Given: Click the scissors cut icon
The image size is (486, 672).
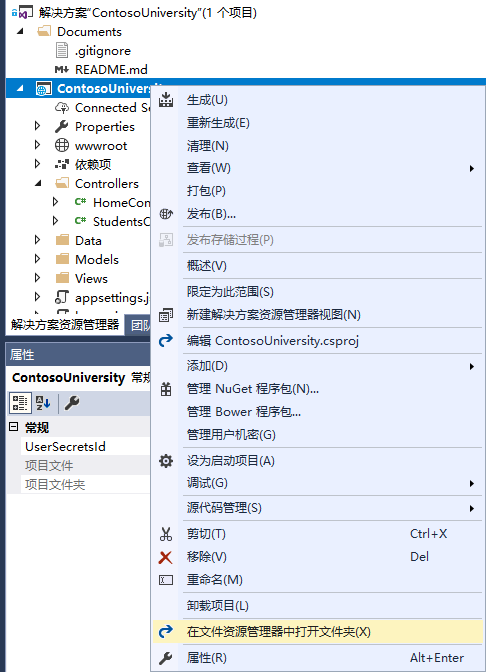Looking at the screenshot, I should click(166, 534).
